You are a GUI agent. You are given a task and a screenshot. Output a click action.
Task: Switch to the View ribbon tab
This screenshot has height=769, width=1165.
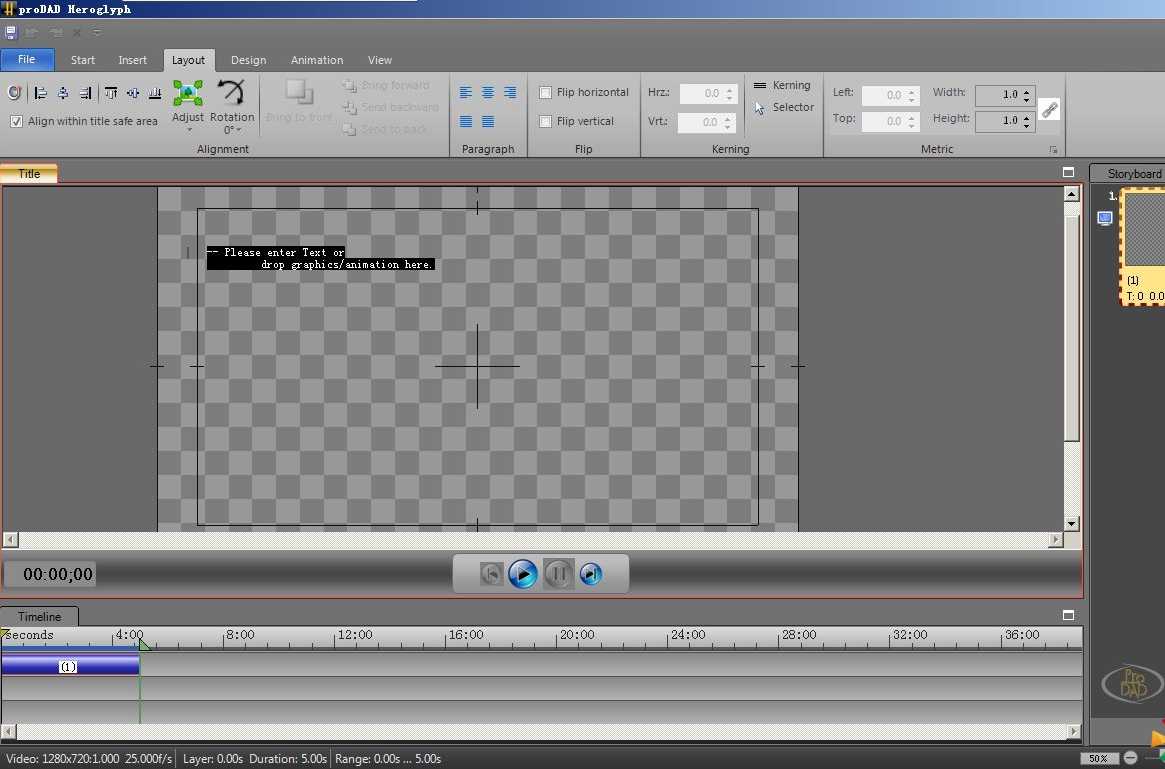380,60
